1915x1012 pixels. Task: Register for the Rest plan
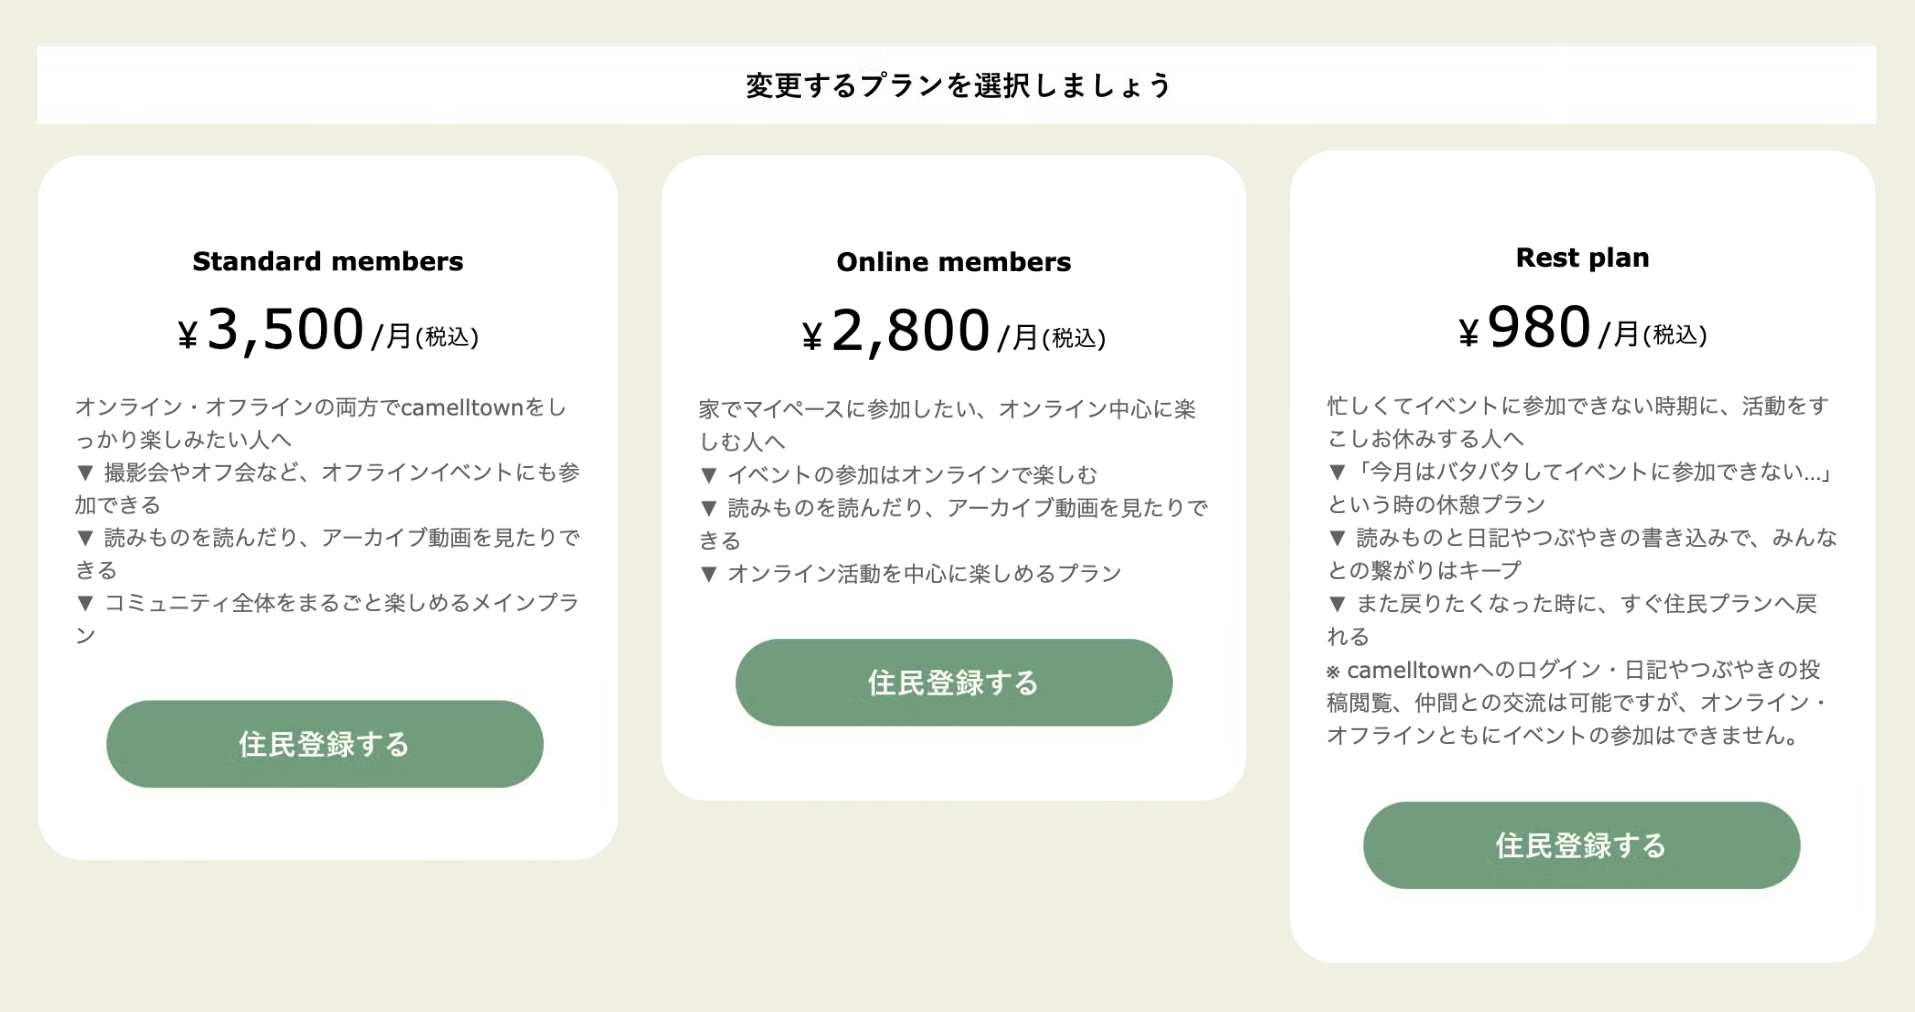pyautogui.click(x=1580, y=845)
